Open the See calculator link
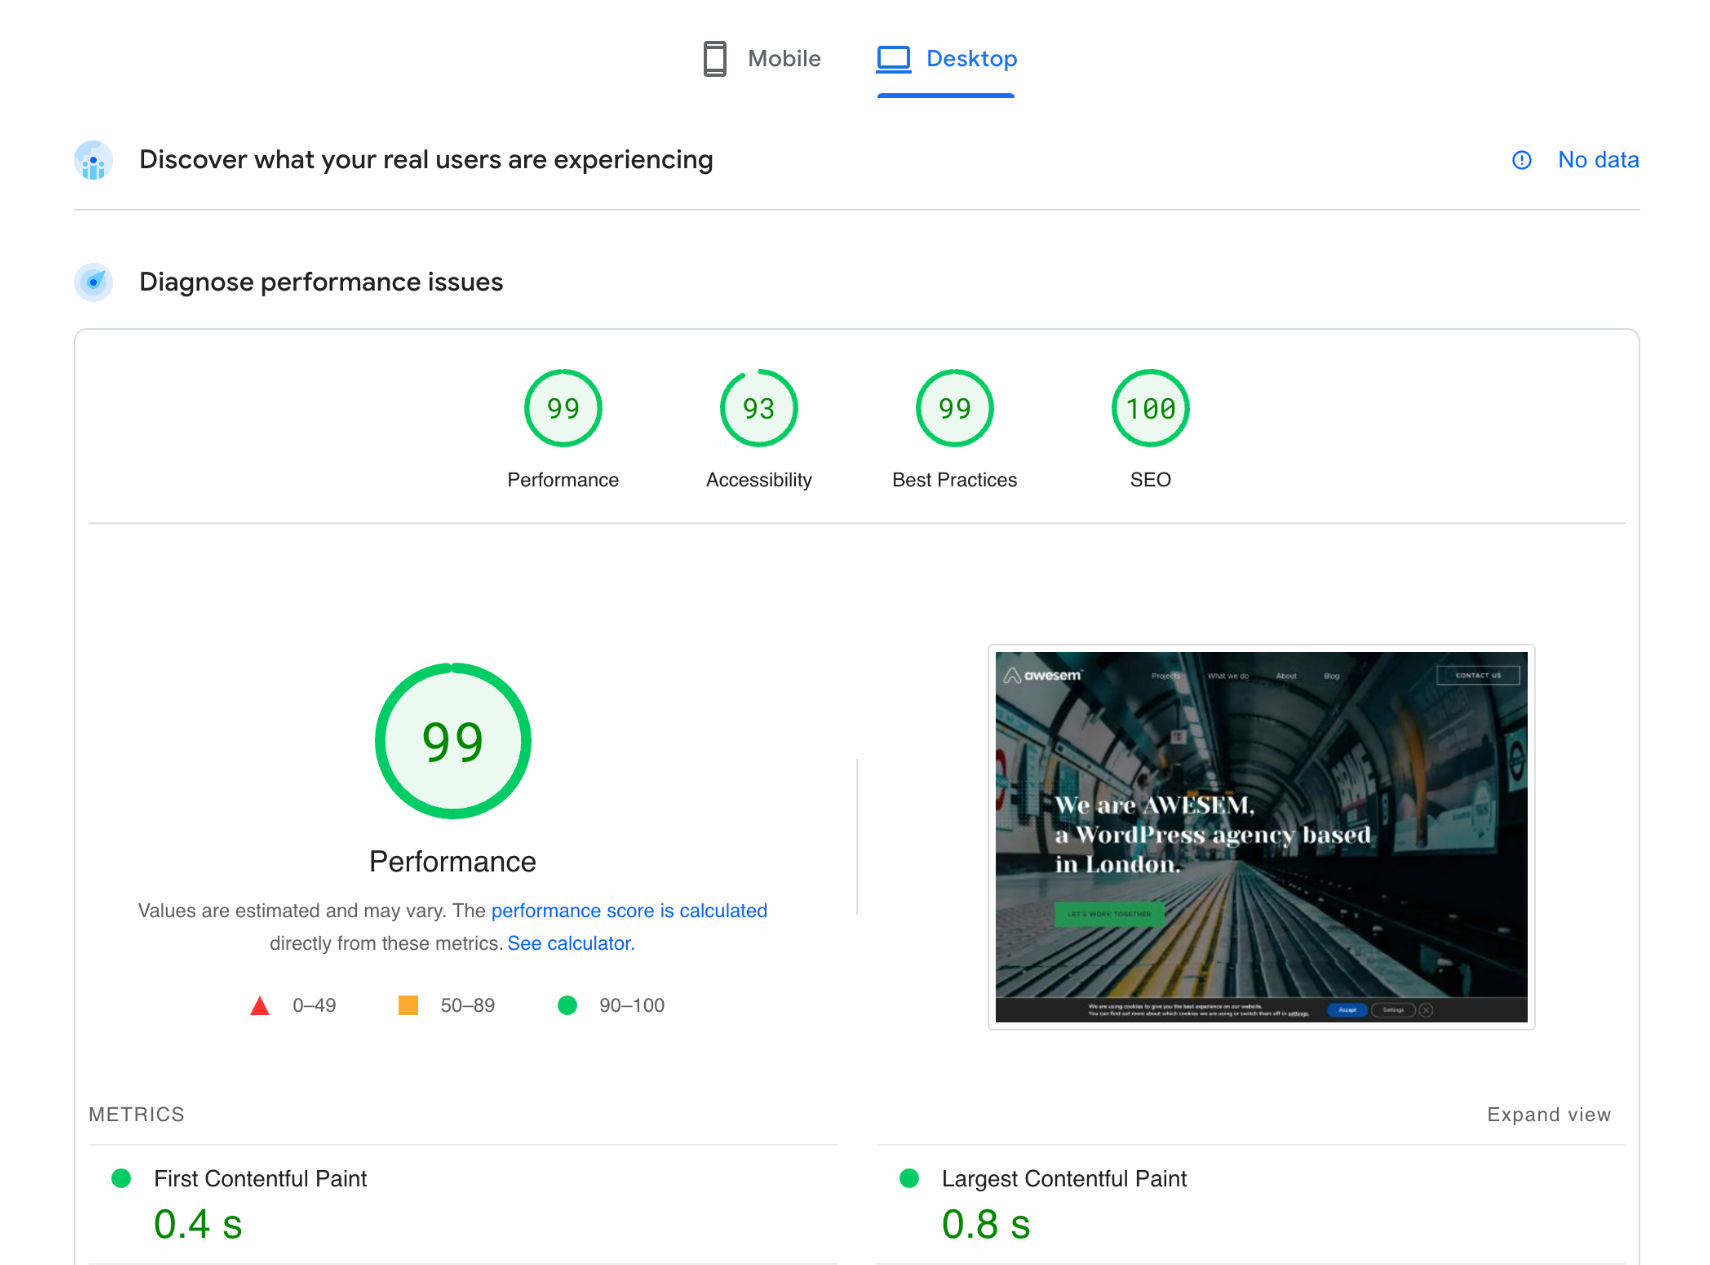1710x1265 pixels. (571, 943)
